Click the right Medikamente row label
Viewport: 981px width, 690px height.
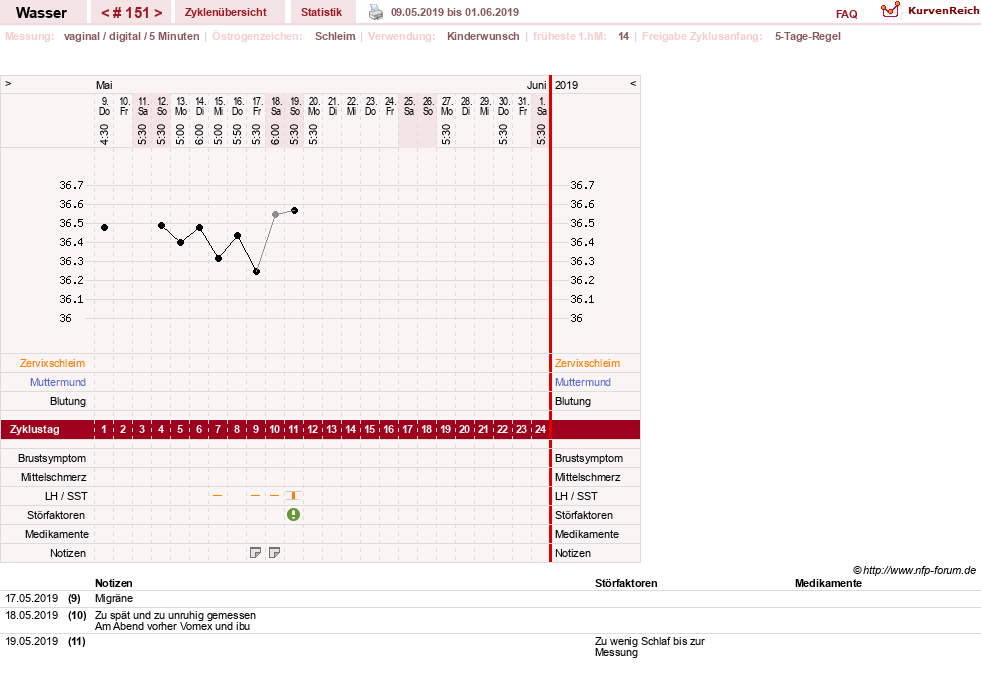click(587, 534)
